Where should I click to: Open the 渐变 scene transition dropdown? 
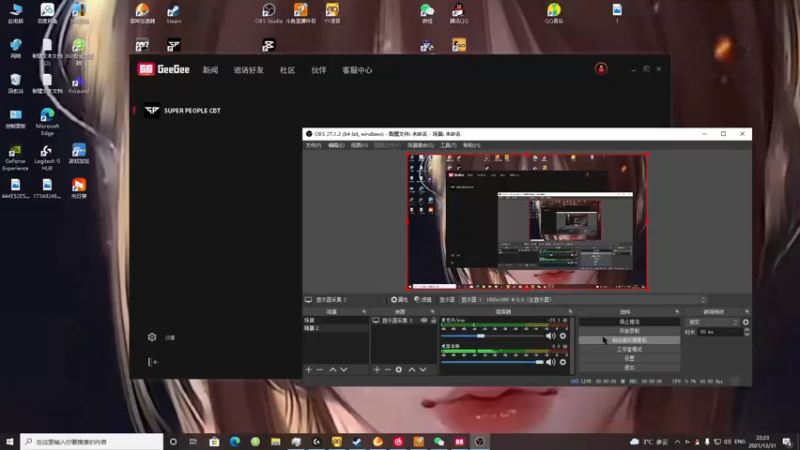(713, 322)
